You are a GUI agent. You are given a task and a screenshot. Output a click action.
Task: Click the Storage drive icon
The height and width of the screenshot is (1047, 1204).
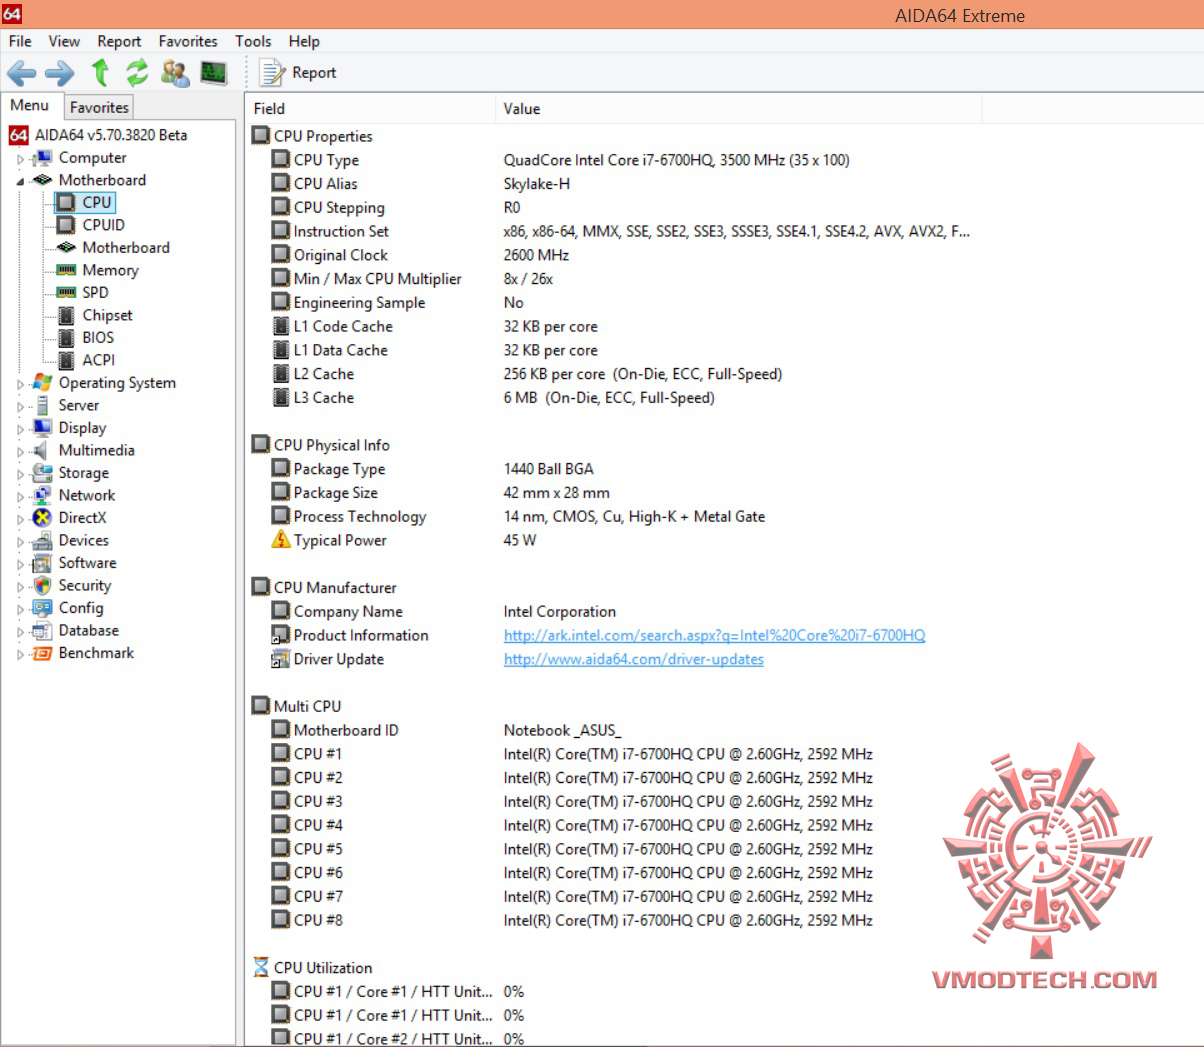(x=42, y=473)
